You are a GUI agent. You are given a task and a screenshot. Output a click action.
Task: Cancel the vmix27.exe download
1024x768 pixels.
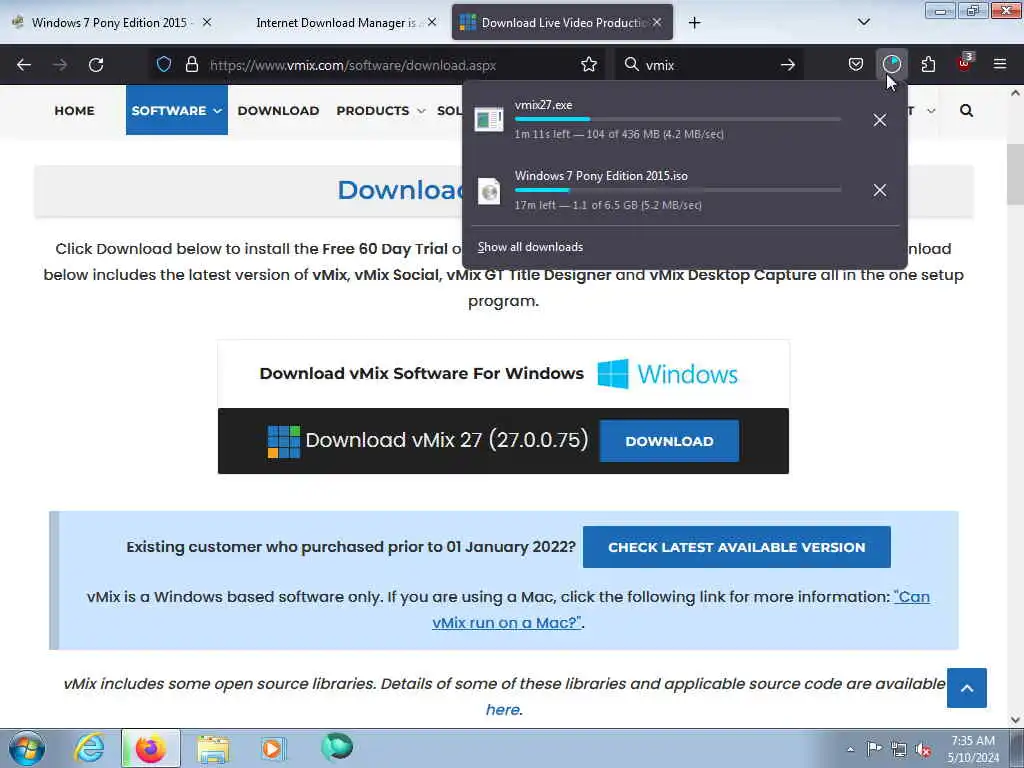pyautogui.click(x=880, y=120)
